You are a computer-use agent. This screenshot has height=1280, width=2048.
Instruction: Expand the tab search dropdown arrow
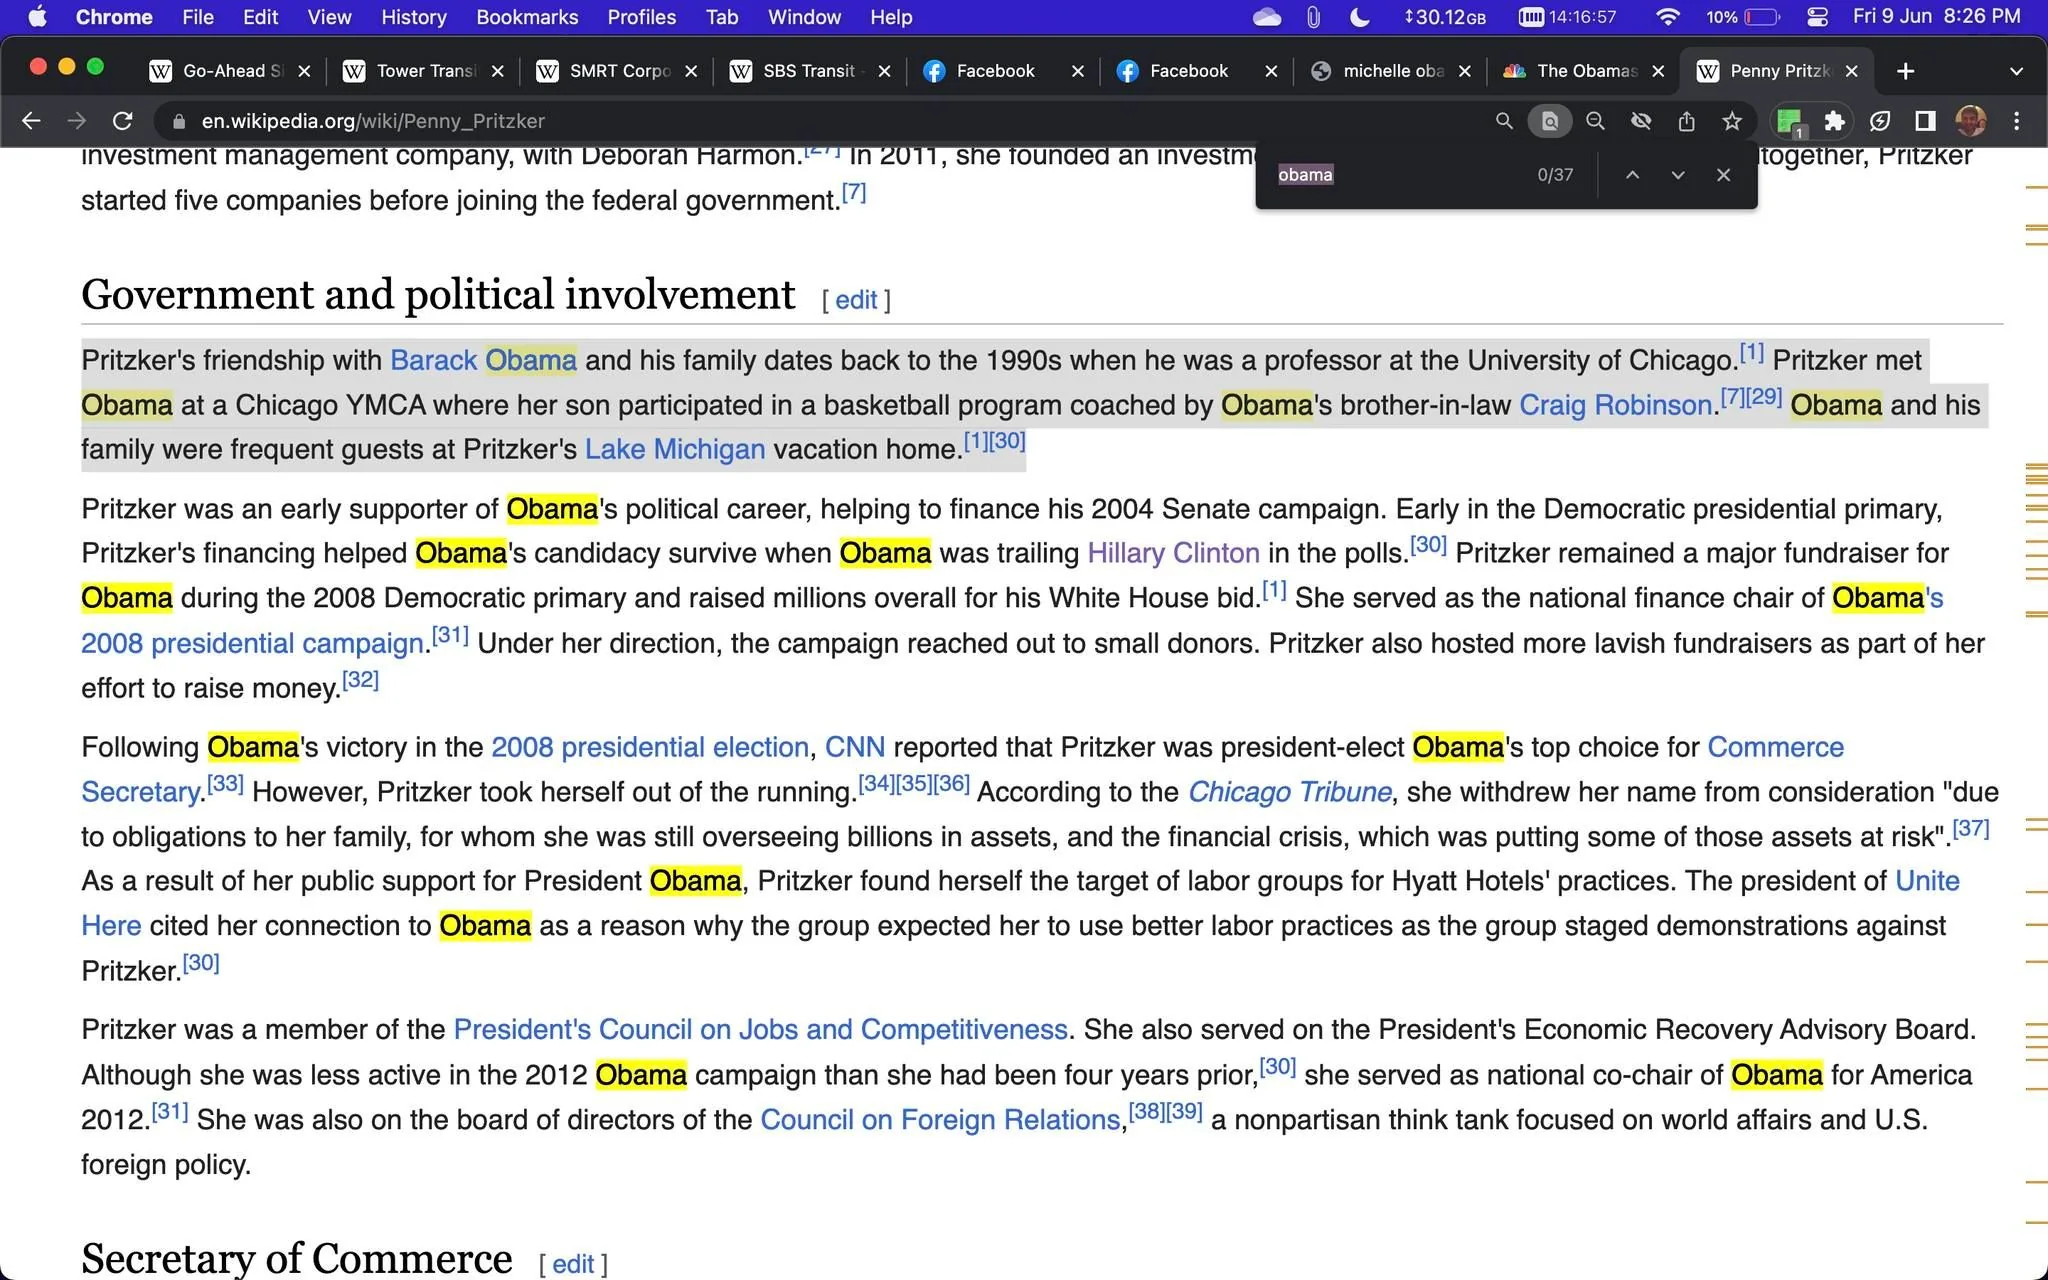click(x=2016, y=71)
